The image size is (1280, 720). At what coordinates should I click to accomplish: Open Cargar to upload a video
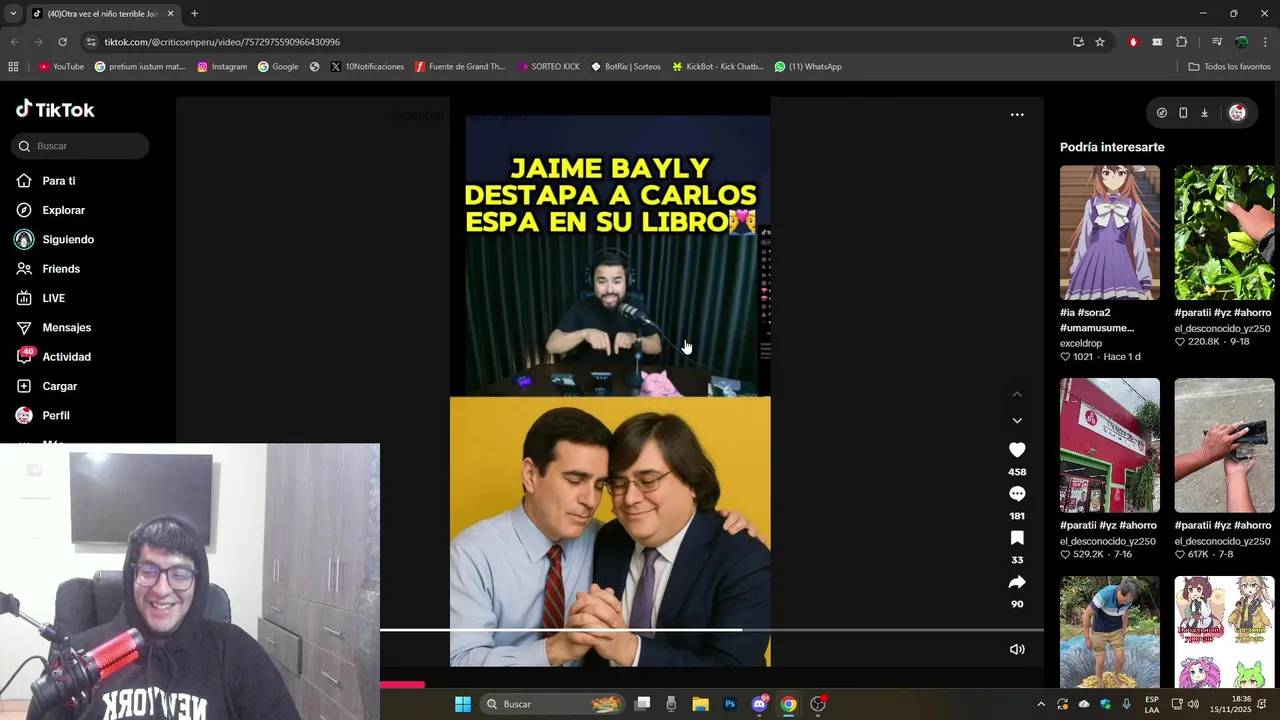47,386
